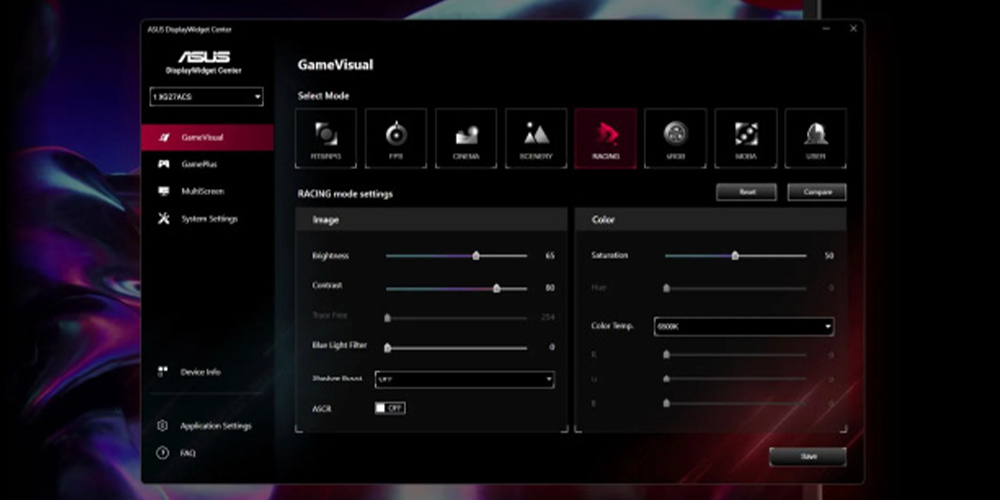
Task: Expand the Shadow Boost dropdown
Action: (x=464, y=379)
